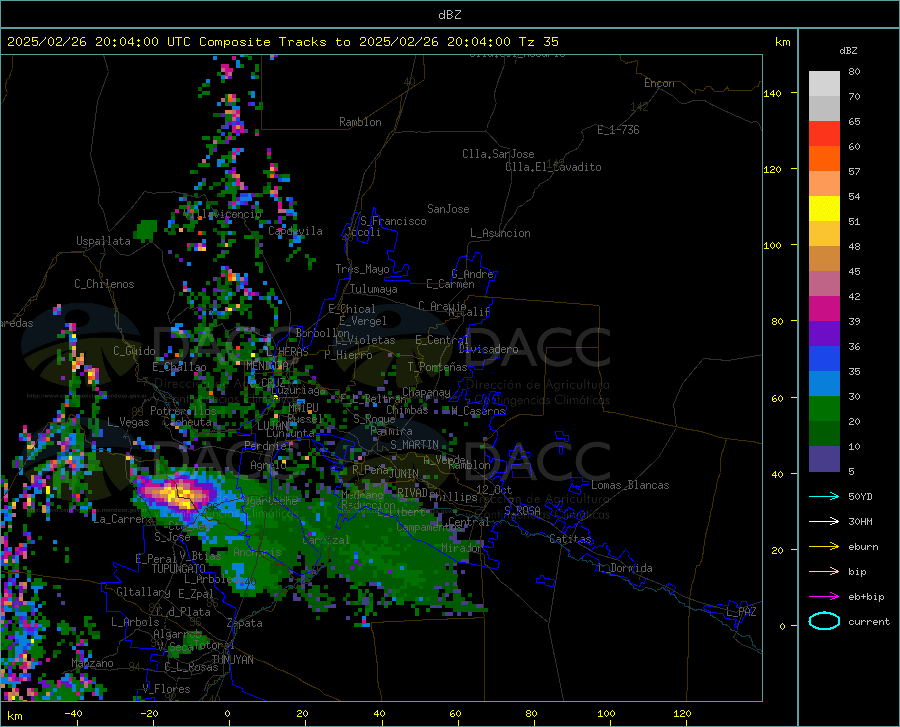Click the cyan current ellipse legend icon

[824, 621]
